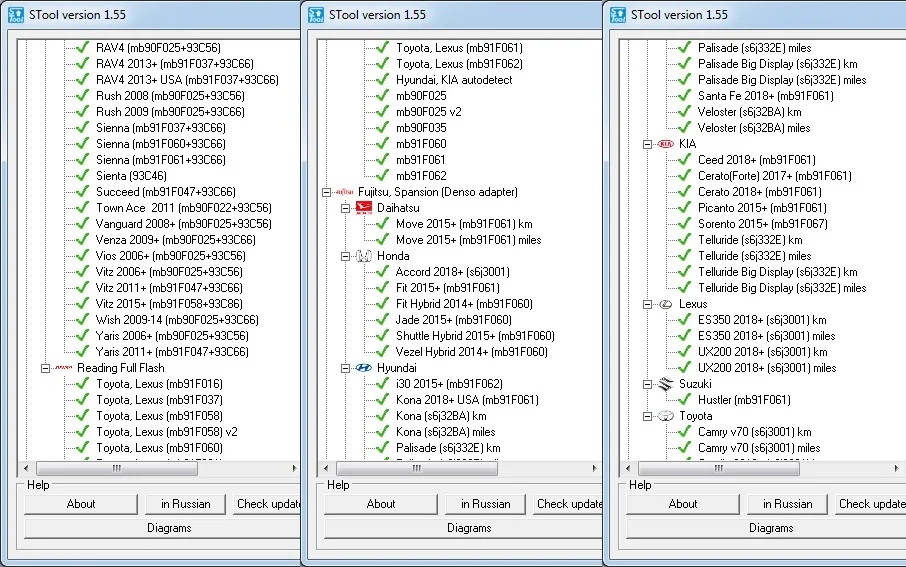Screen dimensions: 906x567
Task: Select 'Veloster (s6j32BA) miles' row
Action: 754,128
